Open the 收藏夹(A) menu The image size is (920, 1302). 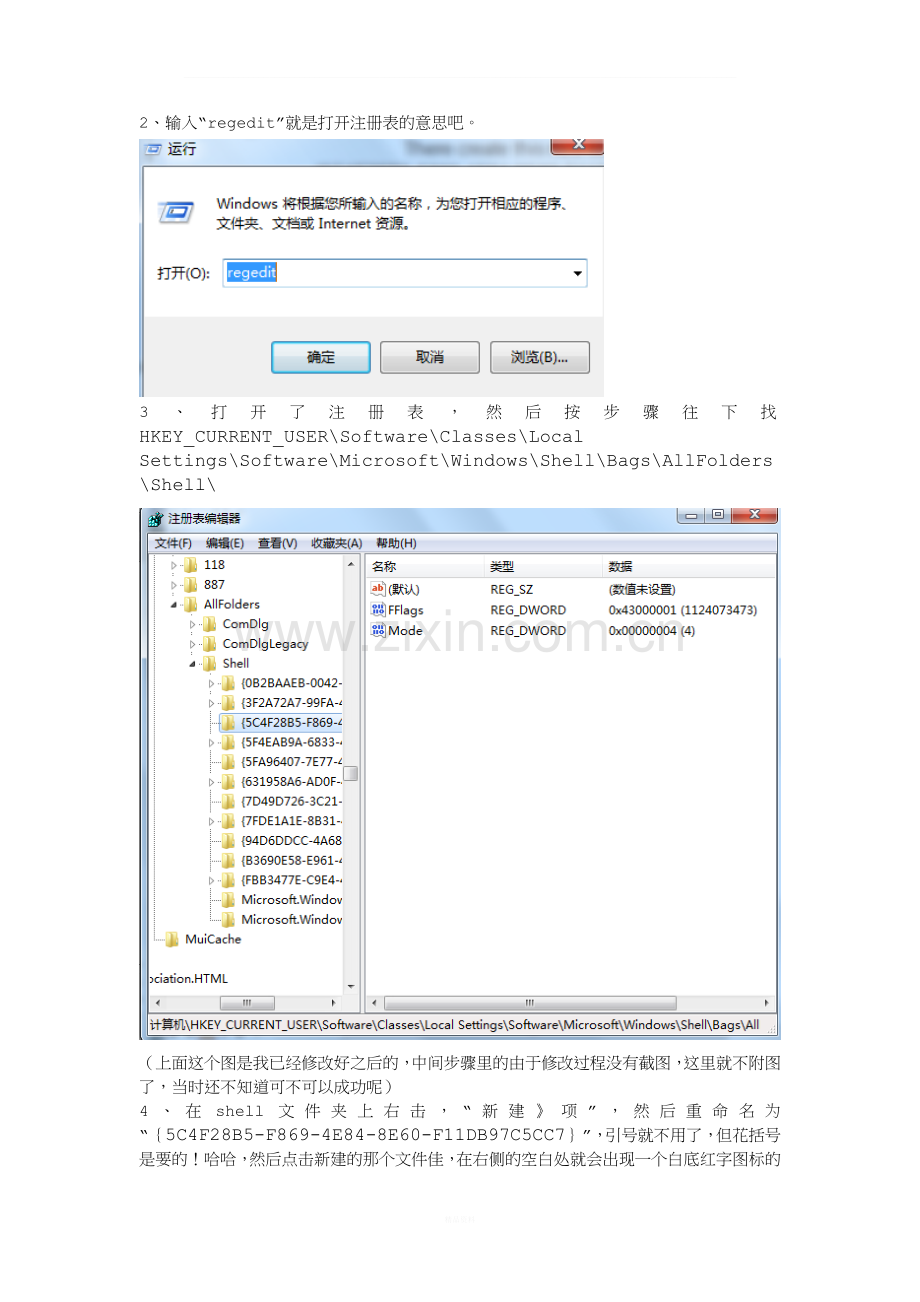click(336, 543)
